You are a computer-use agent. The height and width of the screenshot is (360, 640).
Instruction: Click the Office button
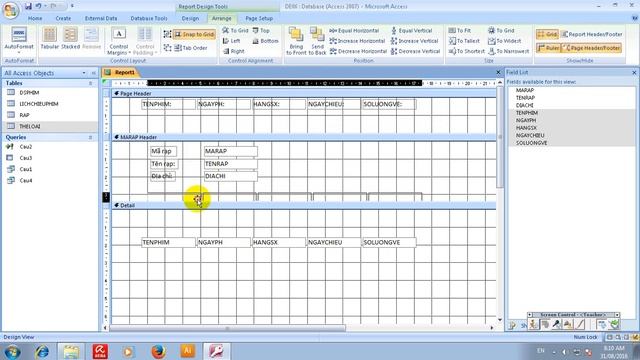10,10
